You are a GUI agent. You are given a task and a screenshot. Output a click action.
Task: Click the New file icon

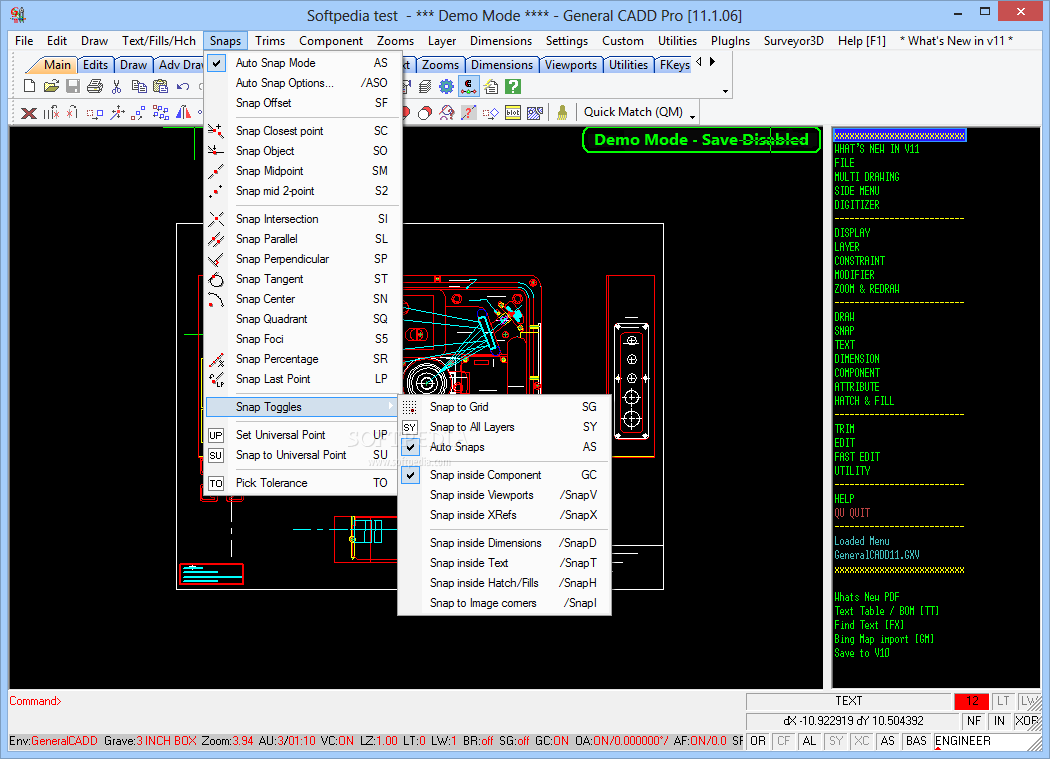pos(29,86)
